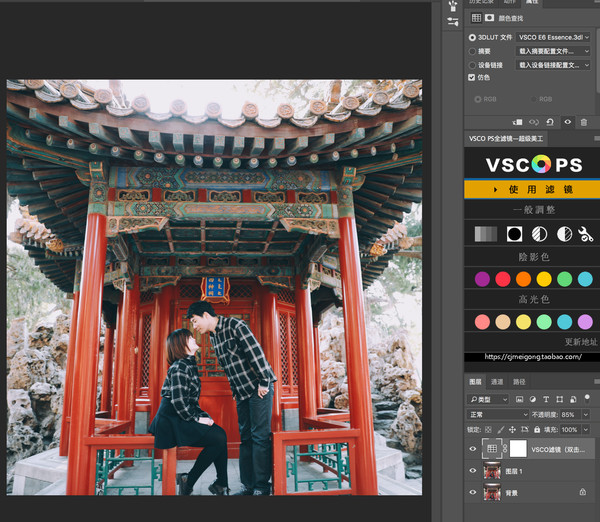600x522 pixels.
Task: Click the yellow 使用滤镜 button
Action: [532, 189]
